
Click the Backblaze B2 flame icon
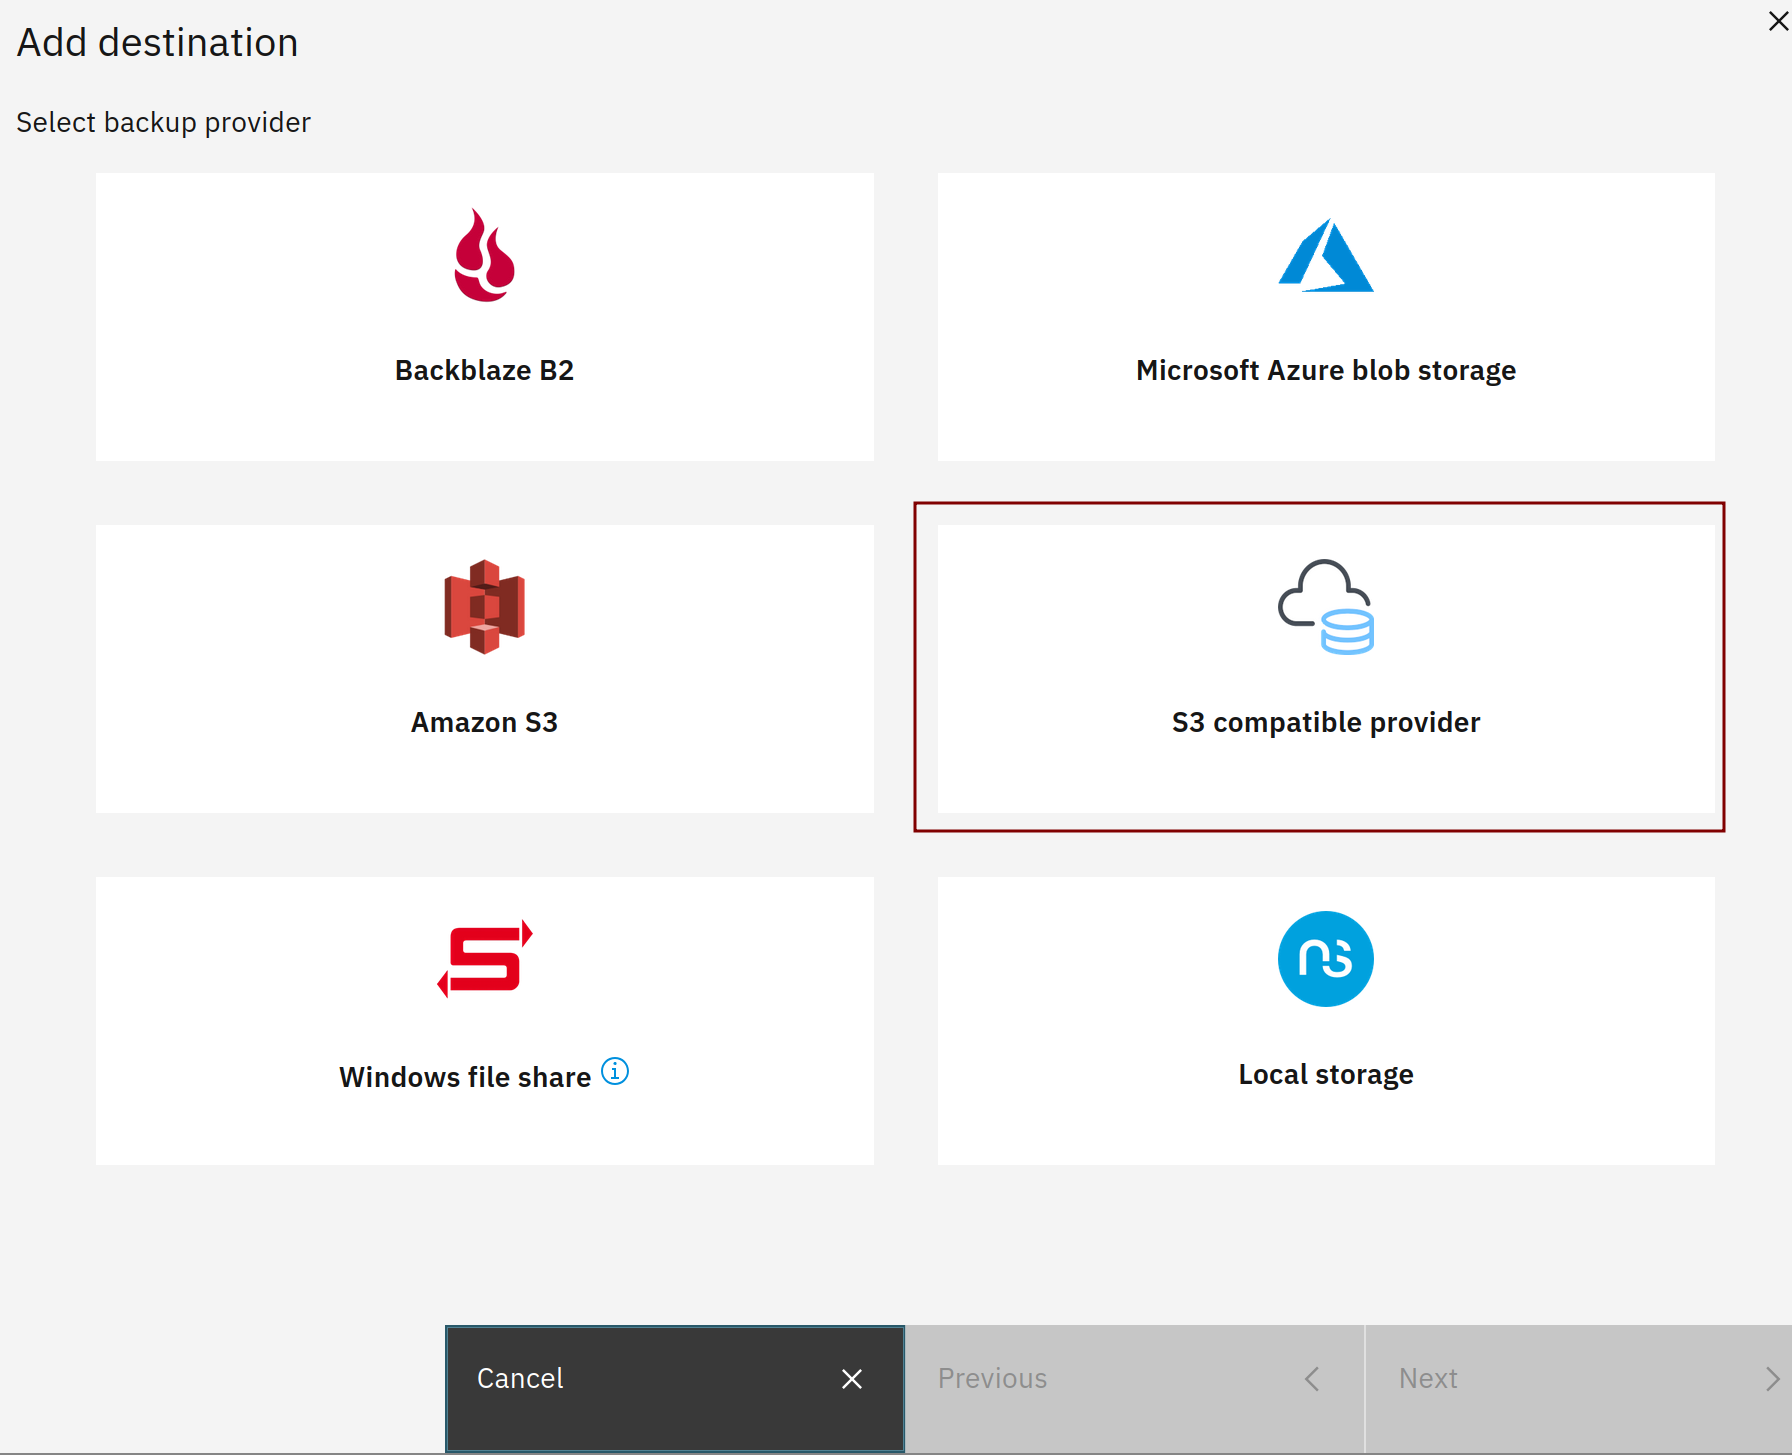pos(485,255)
